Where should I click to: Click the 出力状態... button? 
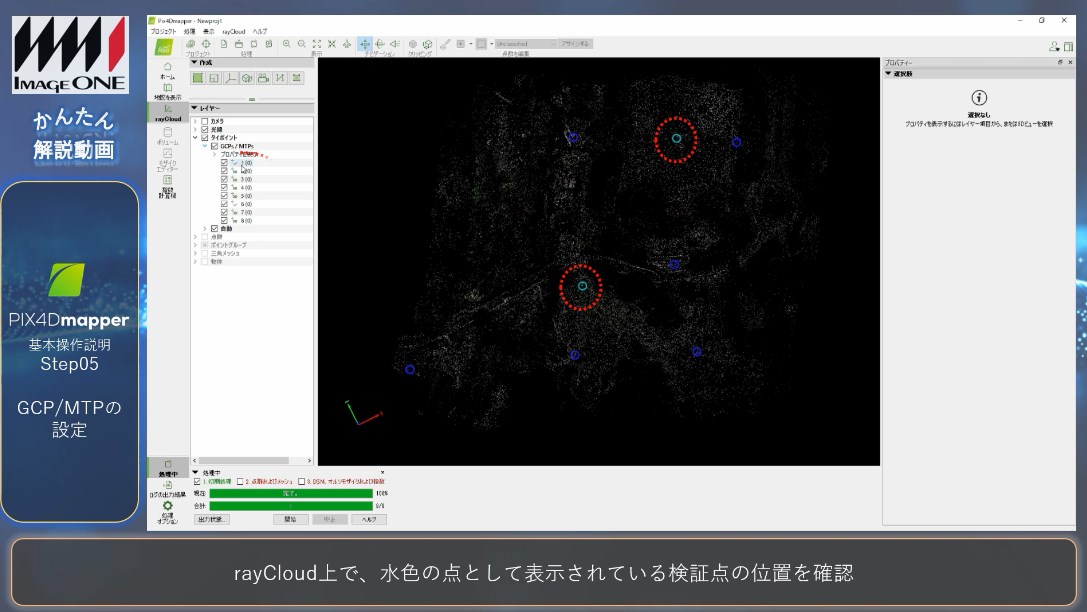211,520
